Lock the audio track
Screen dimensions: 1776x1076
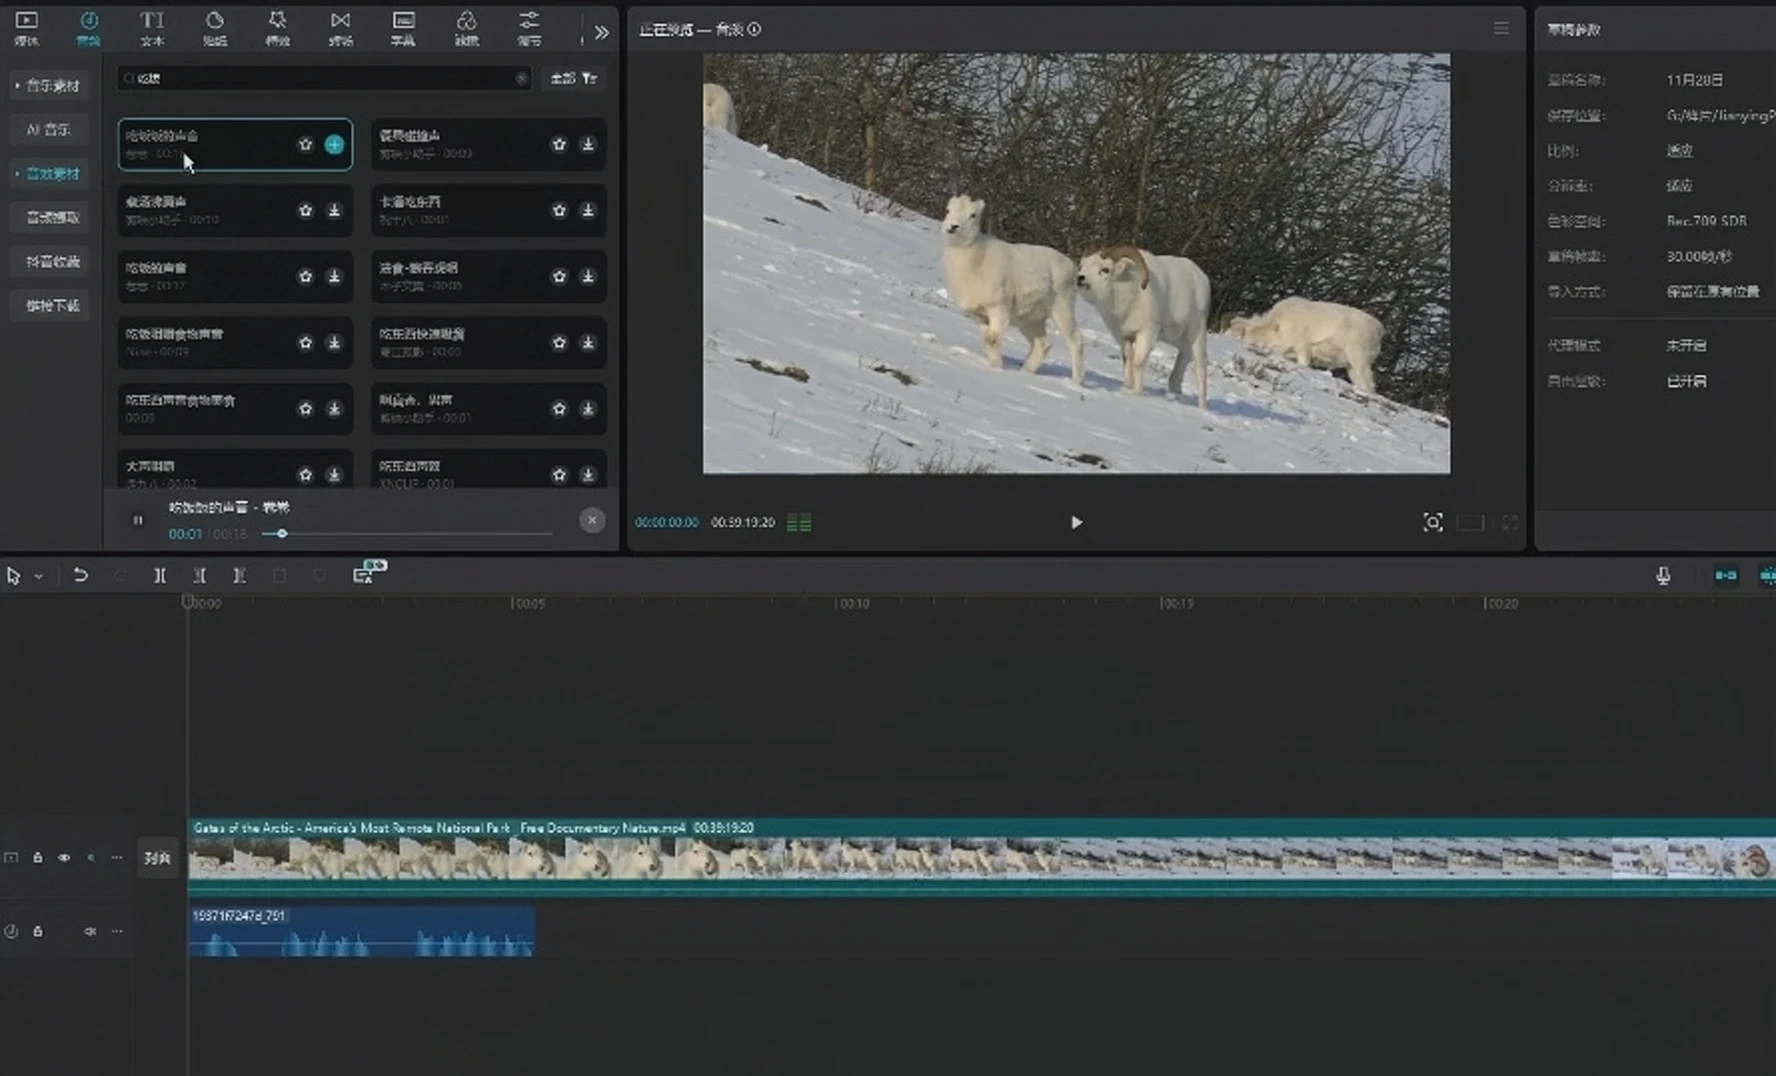click(x=38, y=932)
